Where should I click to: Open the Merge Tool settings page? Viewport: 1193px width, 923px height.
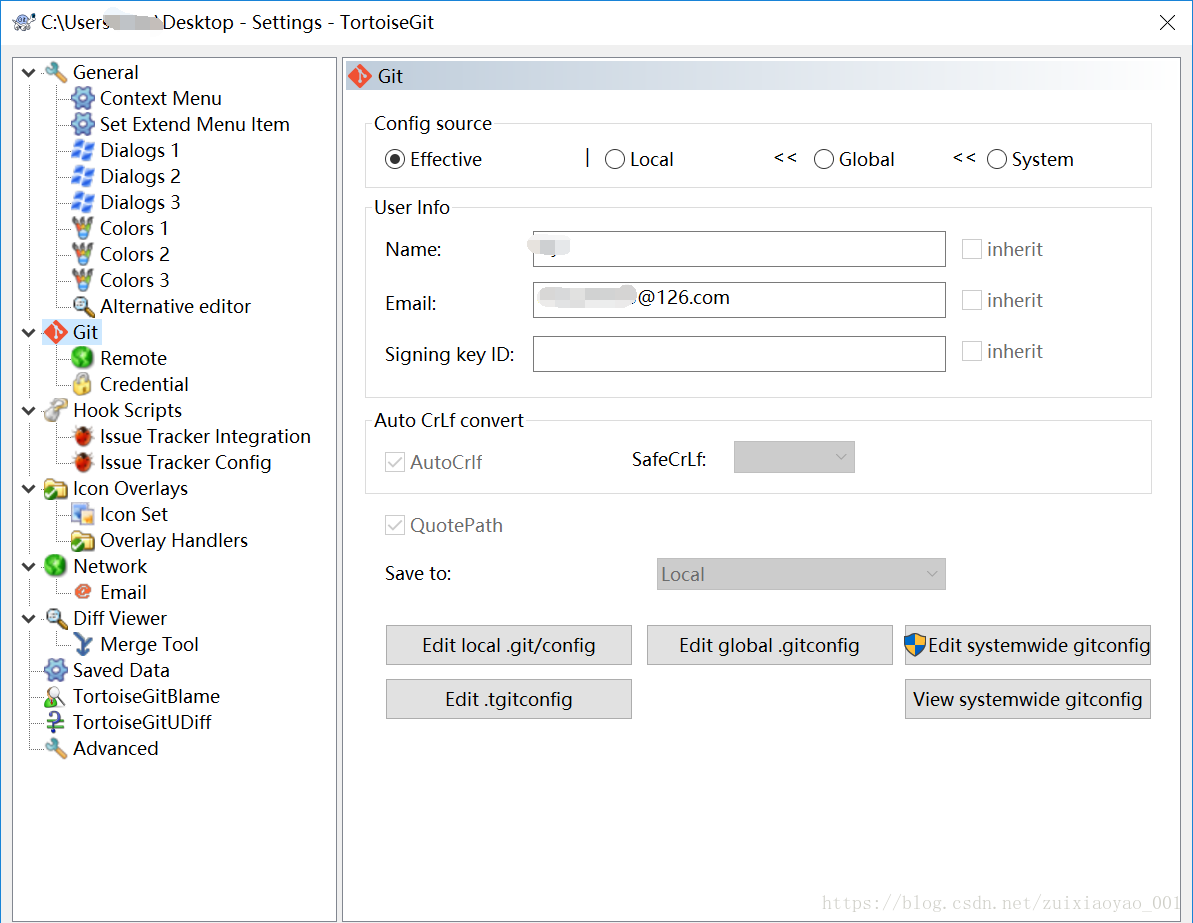pos(149,645)
